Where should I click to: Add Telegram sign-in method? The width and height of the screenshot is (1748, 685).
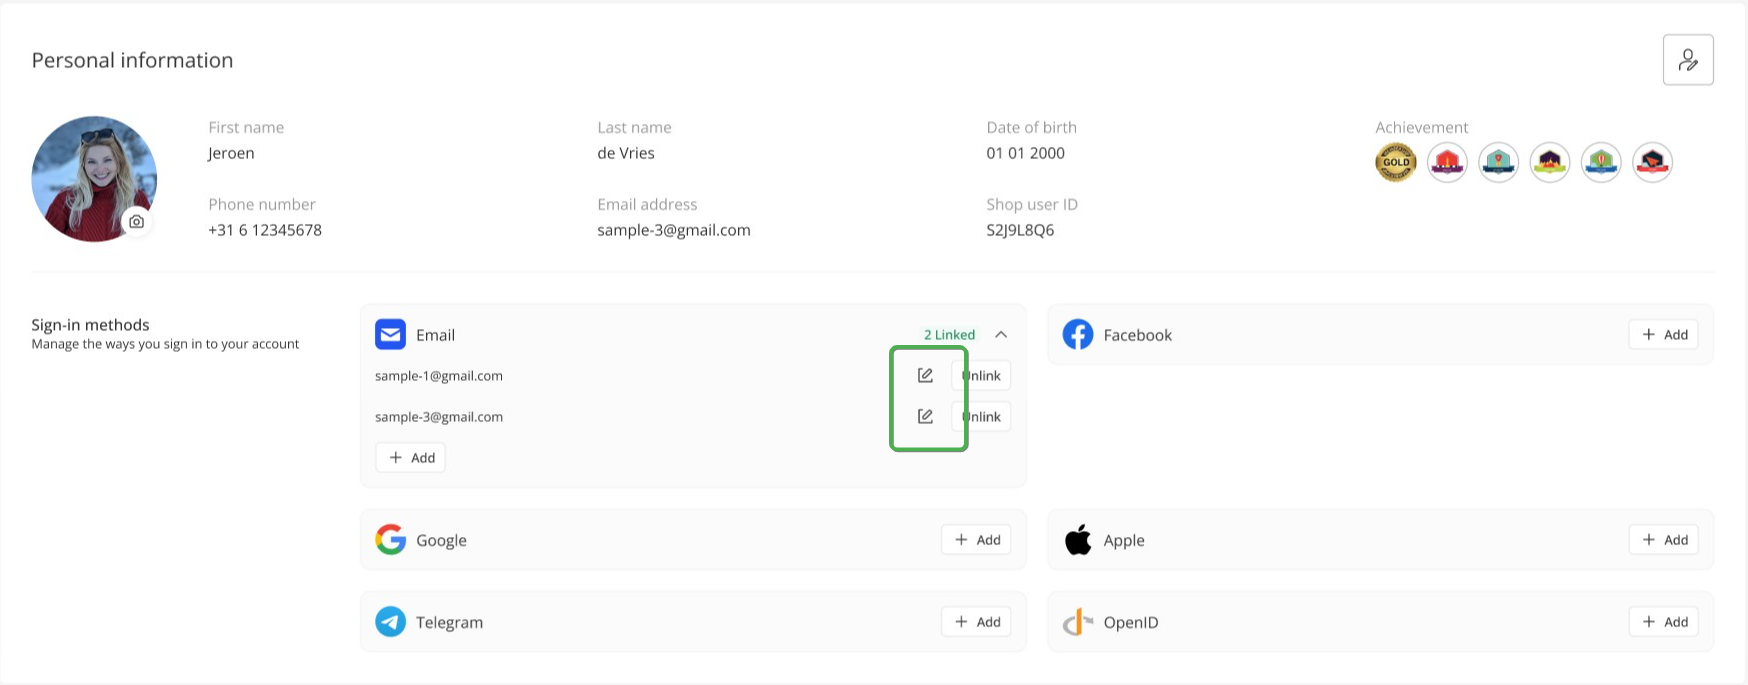976,621
